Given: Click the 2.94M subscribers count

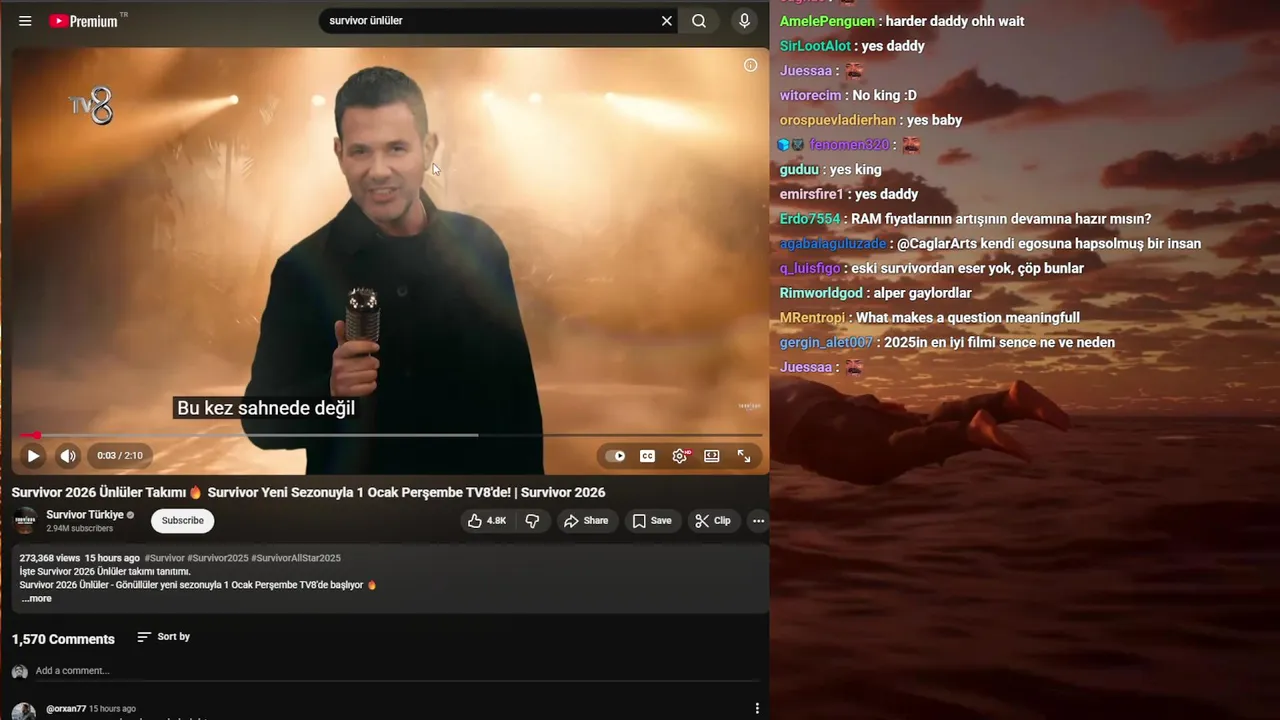Looking at the screenshot, I should [x=79, y=529].
